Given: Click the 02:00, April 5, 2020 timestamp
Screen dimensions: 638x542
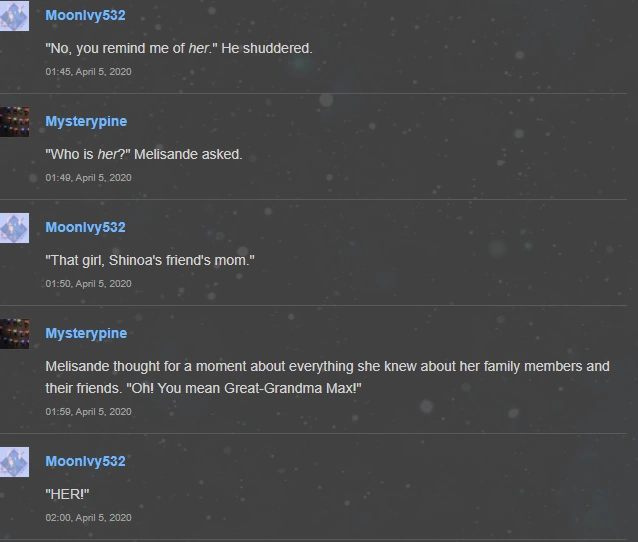Looking at the screenshot, I should [88, 518].
